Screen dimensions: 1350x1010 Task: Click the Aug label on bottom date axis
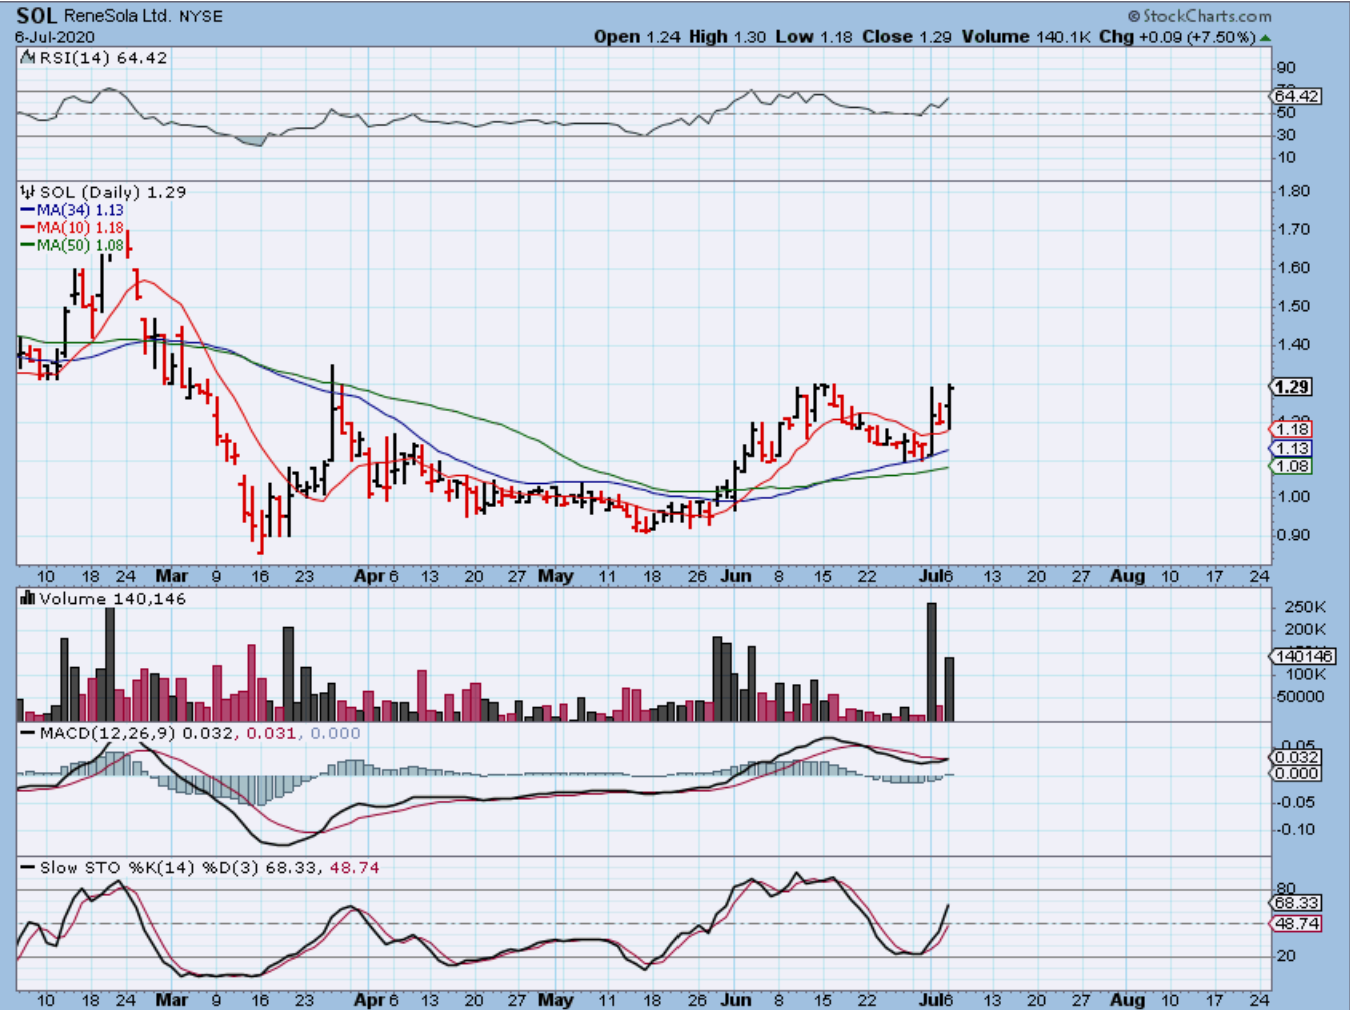pyautogui.click(x=1127, y=999)
